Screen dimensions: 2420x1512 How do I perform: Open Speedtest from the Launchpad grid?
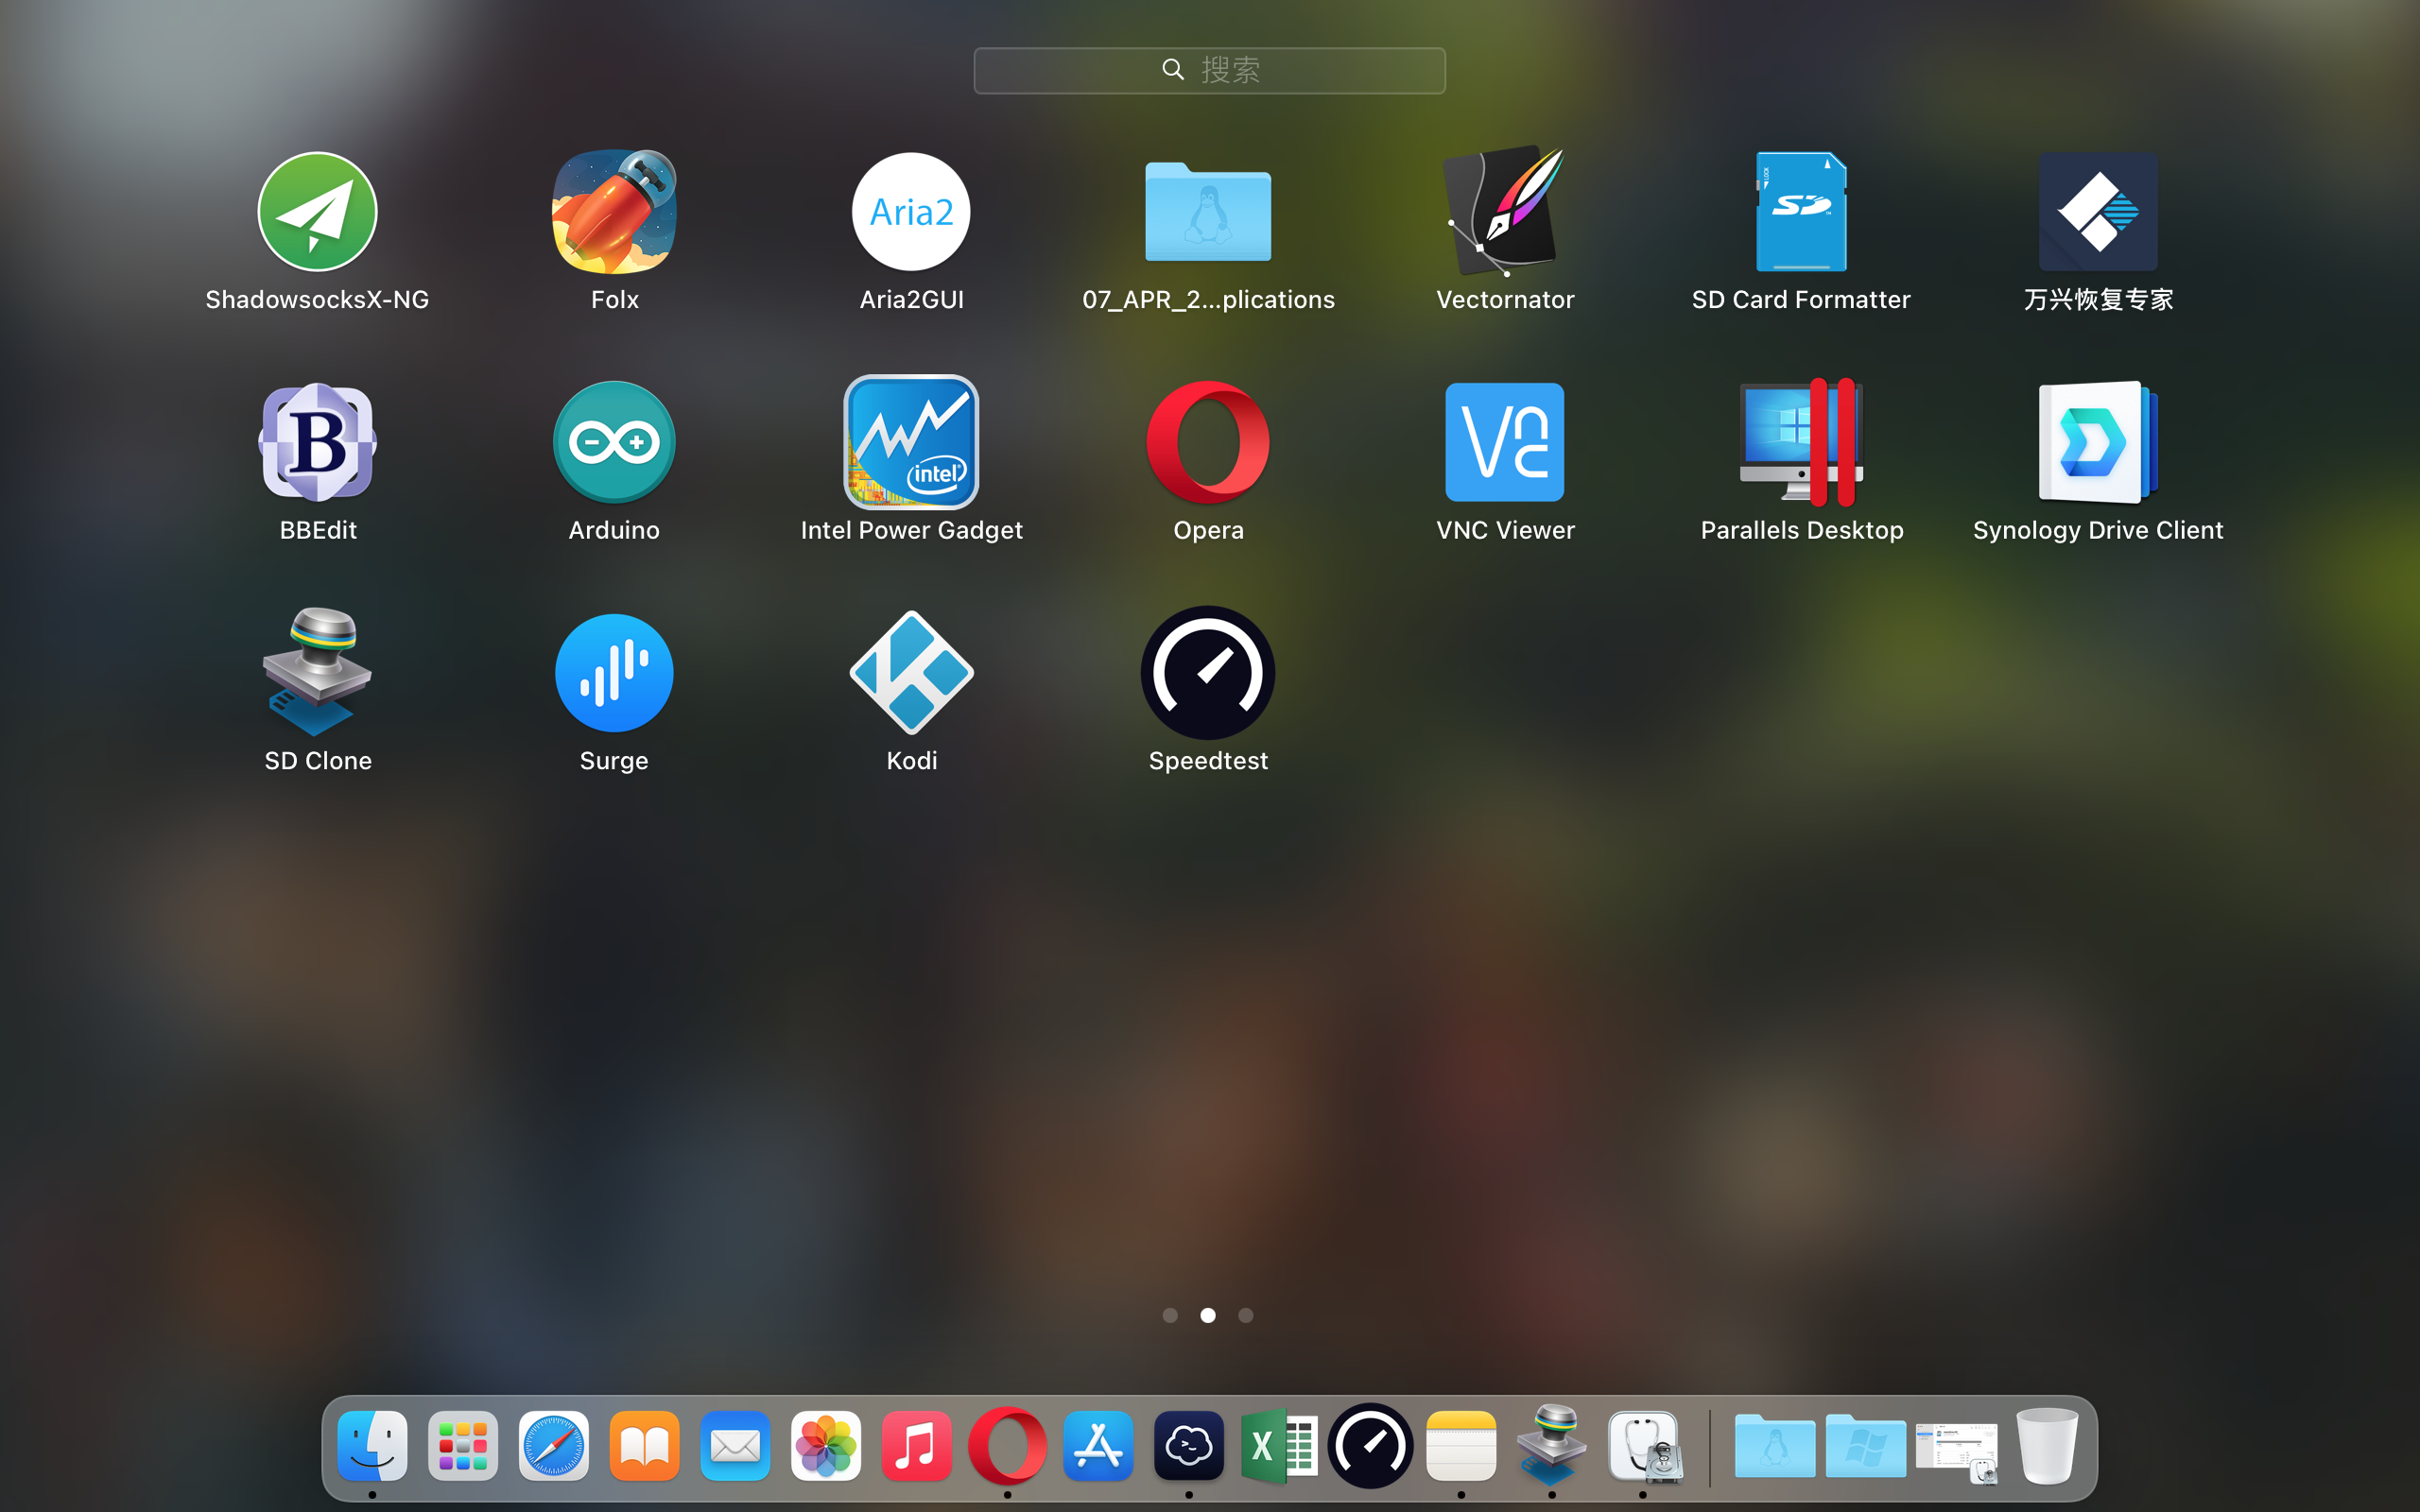1208,672
